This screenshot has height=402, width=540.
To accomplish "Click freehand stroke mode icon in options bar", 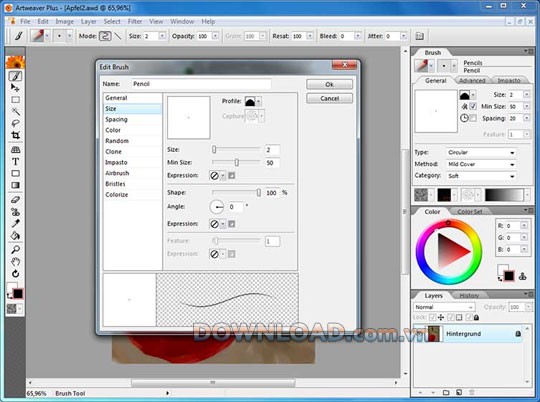I will click(105, 36).
